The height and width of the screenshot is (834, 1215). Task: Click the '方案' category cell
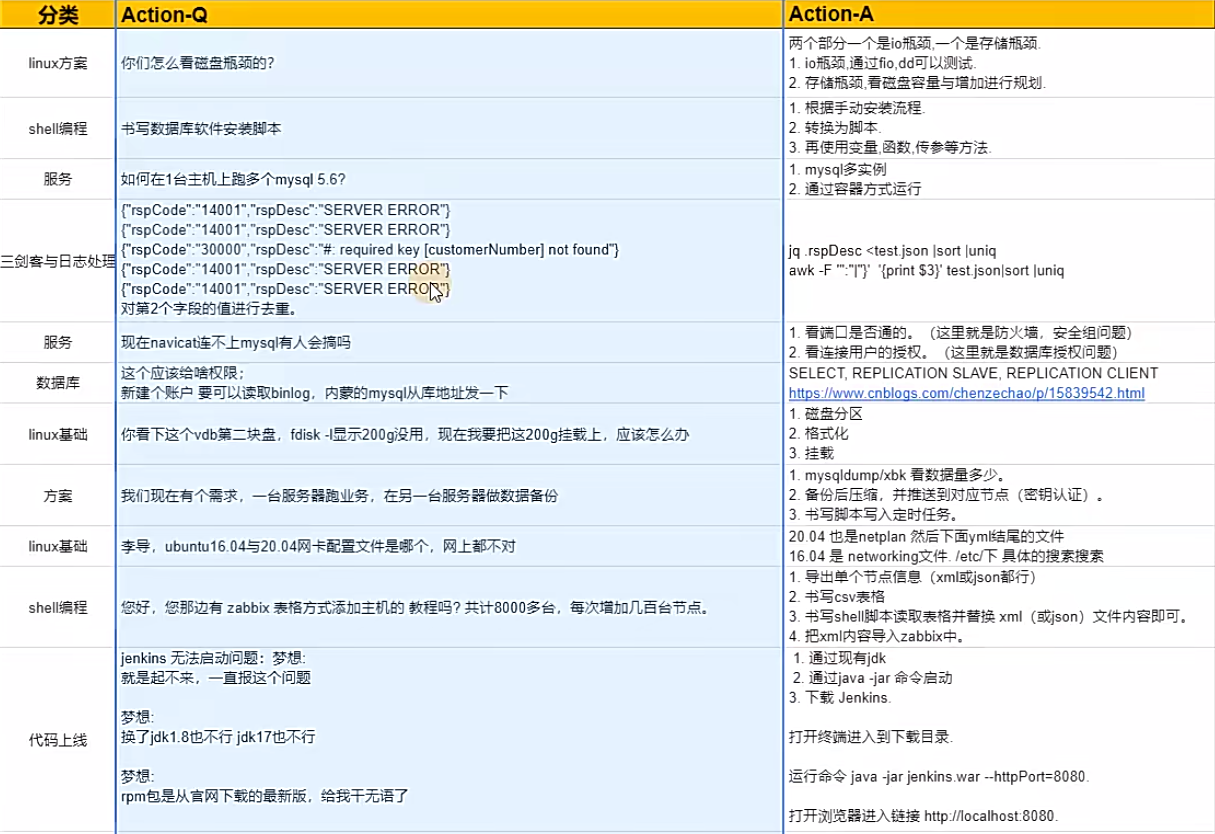point(57,495)
